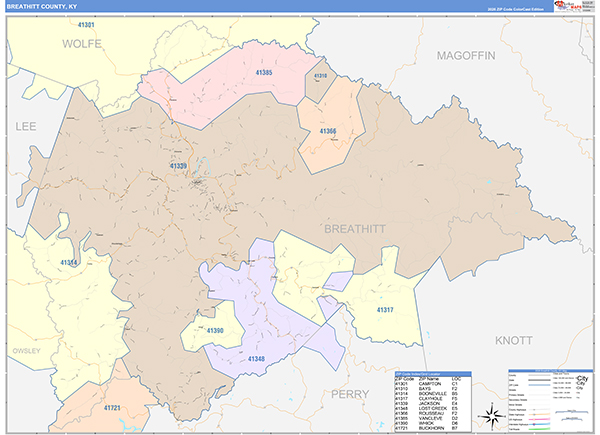600x435 pixels.
Task: Click the blue Interstate Highway legend line
Action: click(x=540, y=424)
